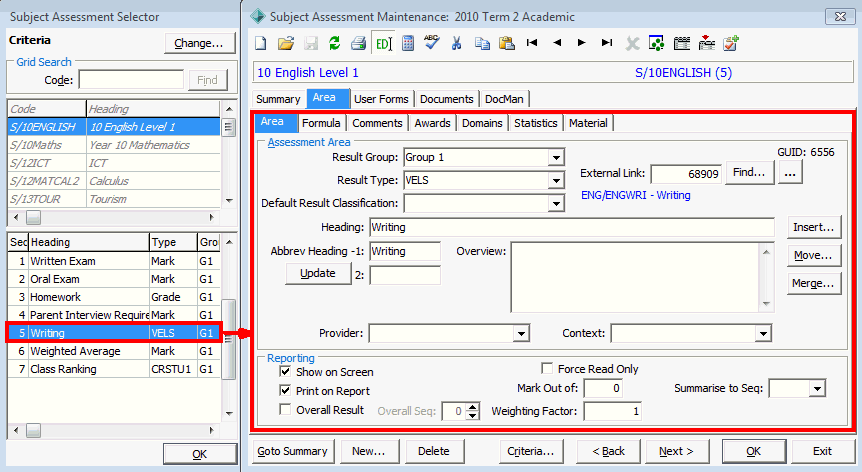Click the grid table toolbar icon

click(x=682, y=43)
